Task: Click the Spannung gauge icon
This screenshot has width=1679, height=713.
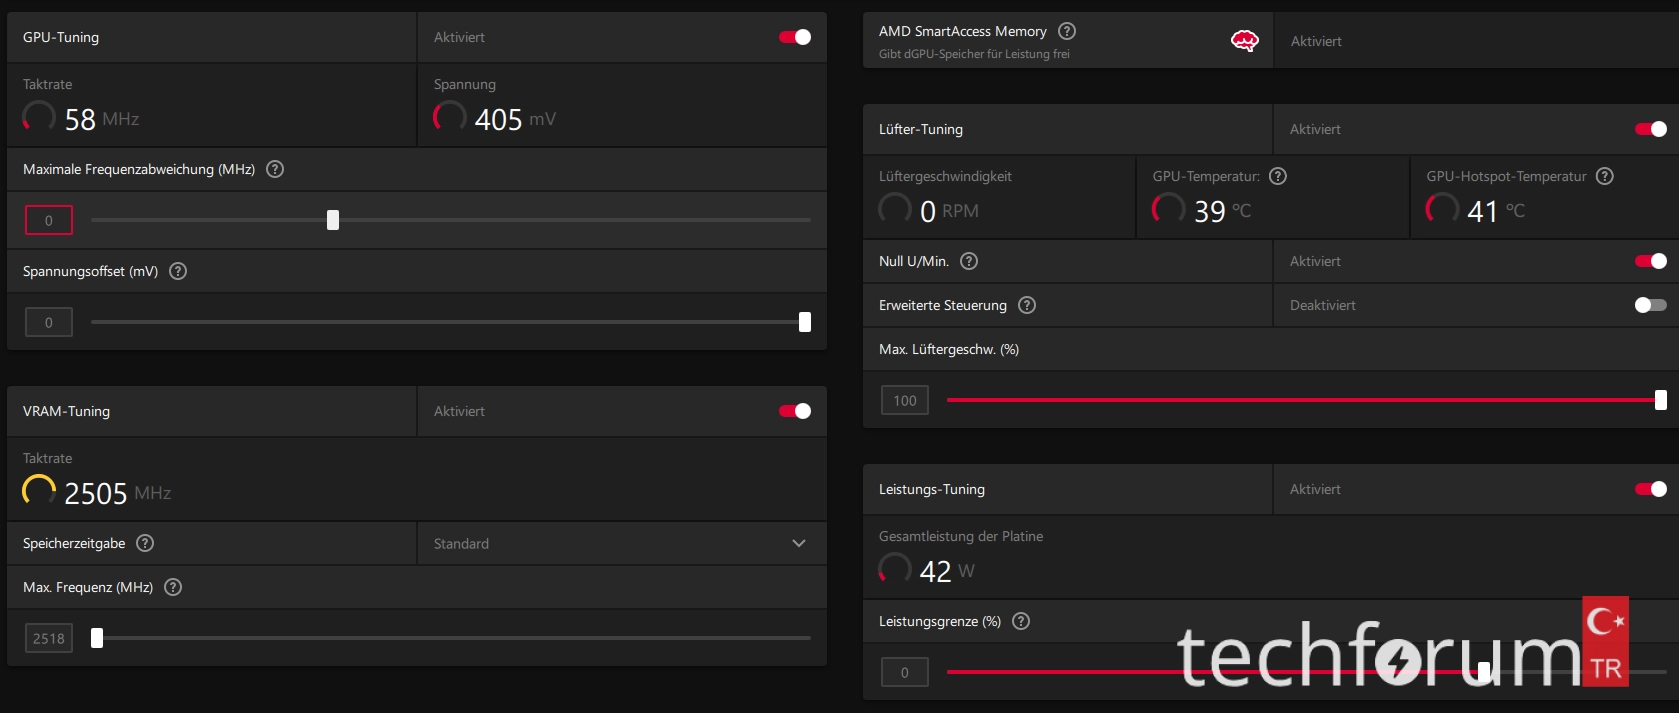Action: (x=449, y=117)
